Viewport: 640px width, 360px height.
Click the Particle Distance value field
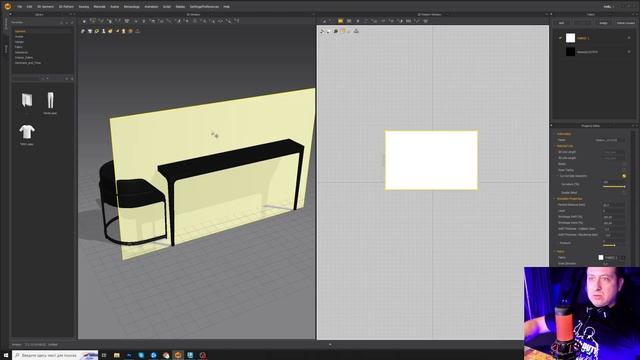click(613, 205)
